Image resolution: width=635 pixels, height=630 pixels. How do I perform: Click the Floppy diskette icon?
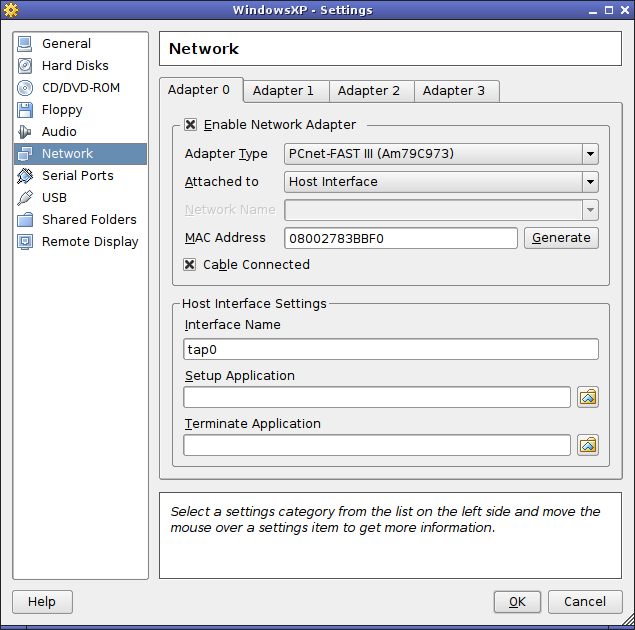(x=24, y=110)
